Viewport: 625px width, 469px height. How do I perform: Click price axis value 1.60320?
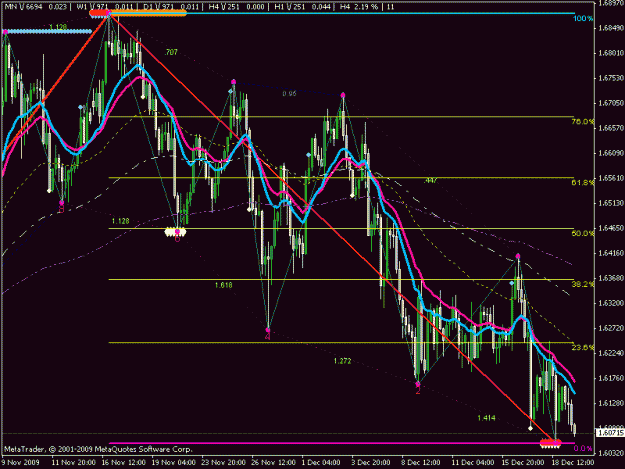coord(611,453)
